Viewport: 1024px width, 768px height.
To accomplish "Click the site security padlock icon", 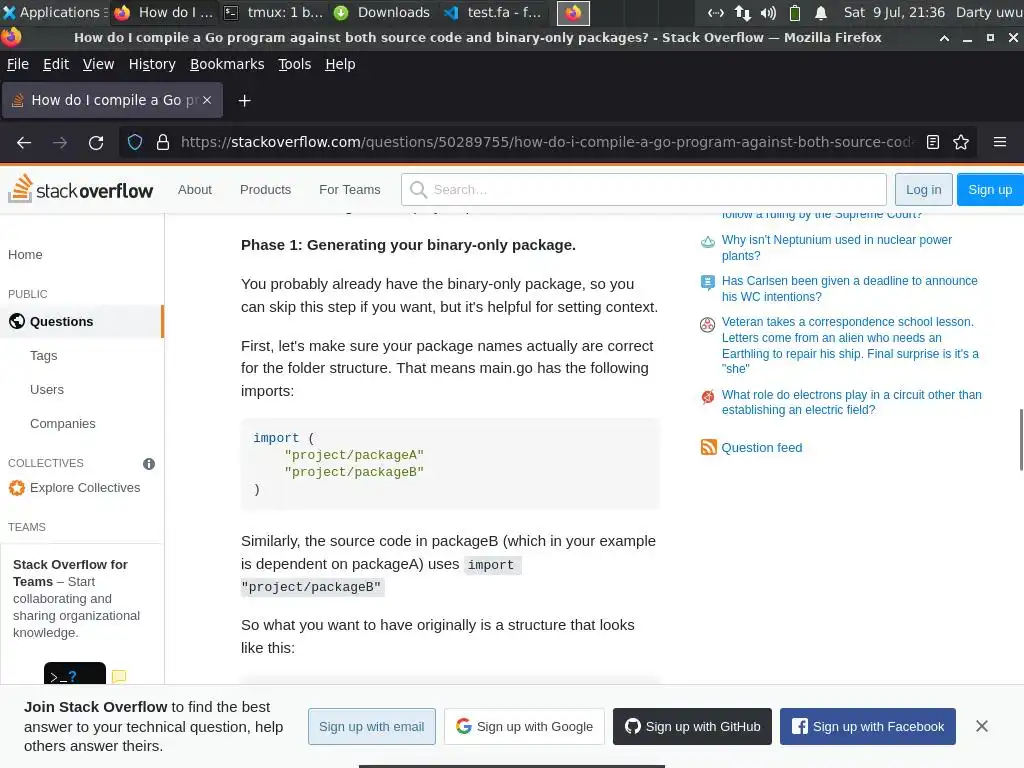I will [163, 142].
